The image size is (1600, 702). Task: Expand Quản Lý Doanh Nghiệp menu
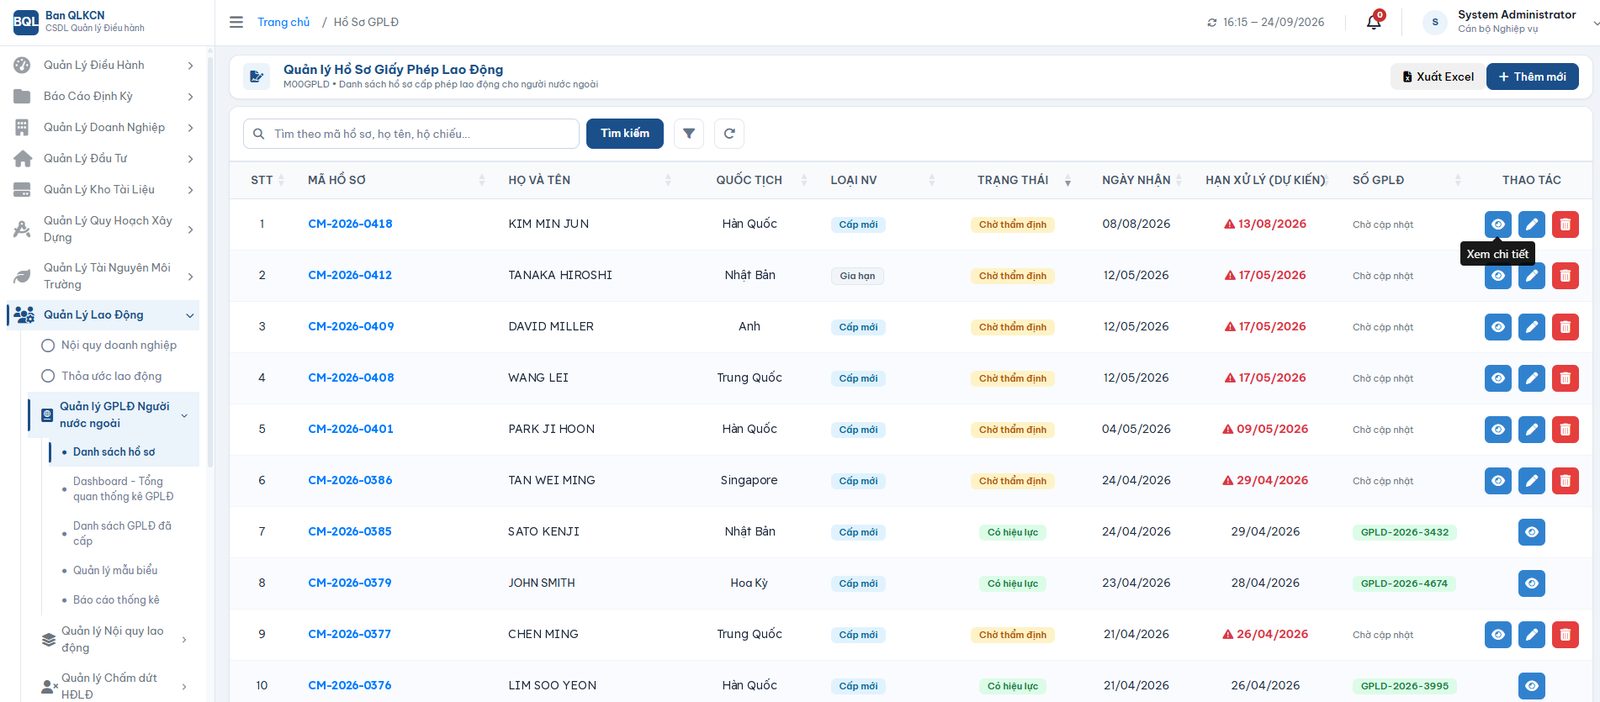pos(103,127)
